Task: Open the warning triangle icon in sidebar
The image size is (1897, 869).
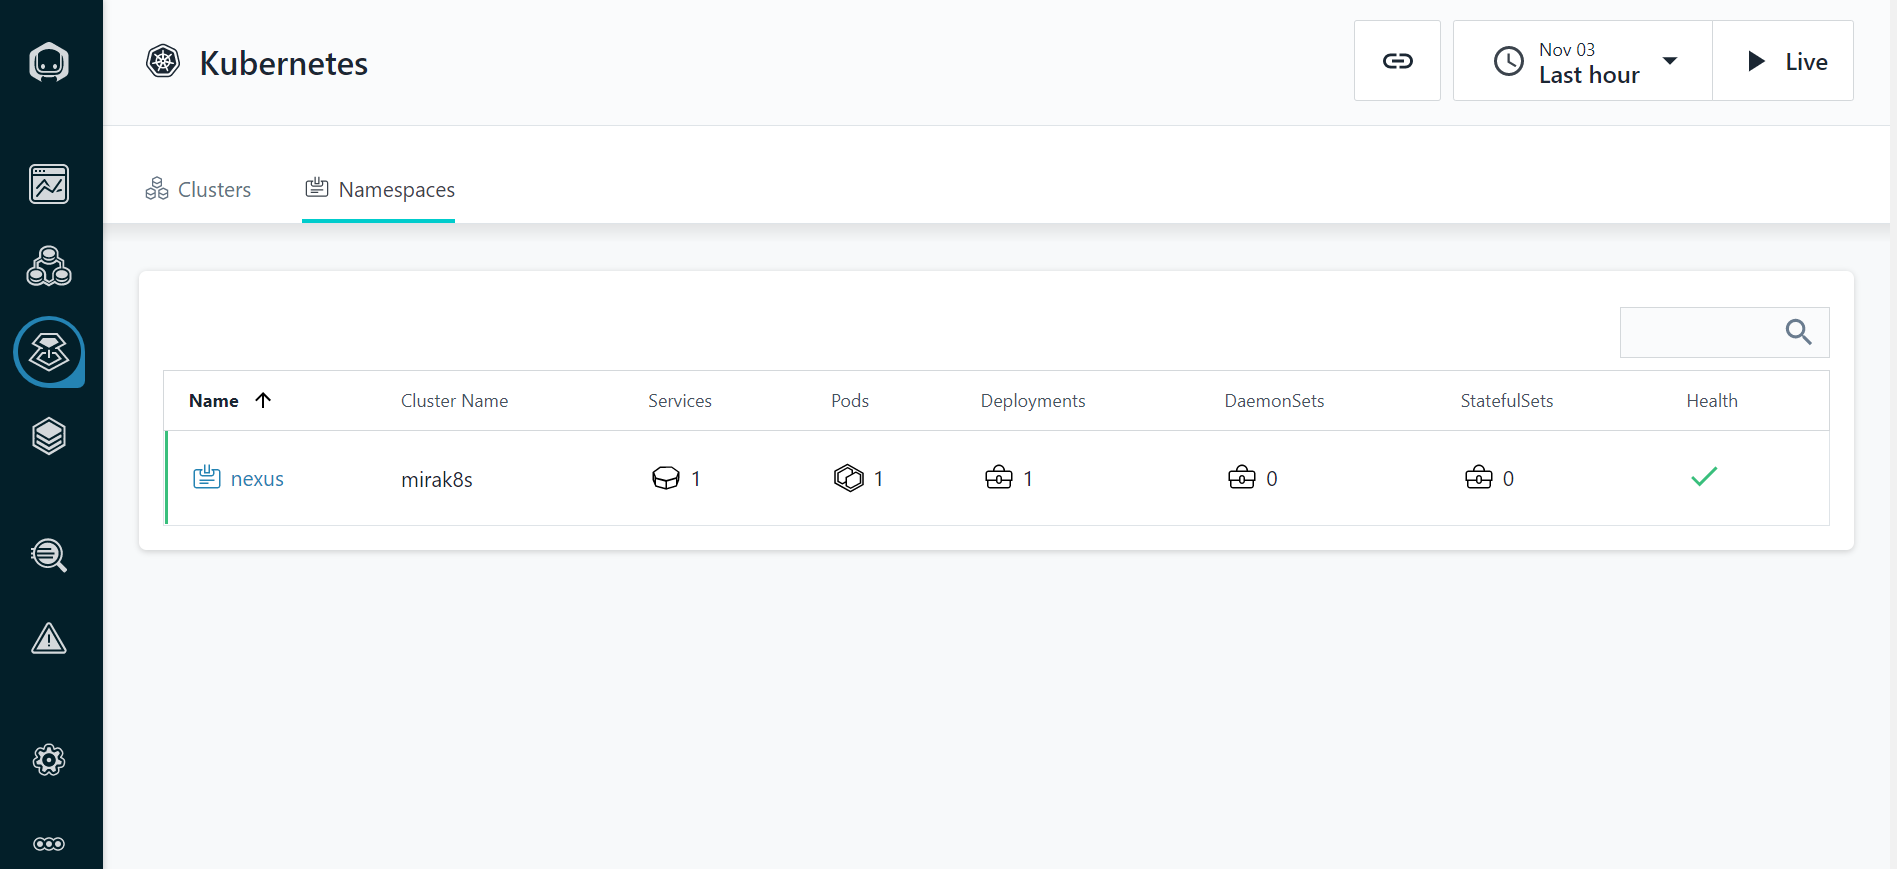Action: coord(49,638)
